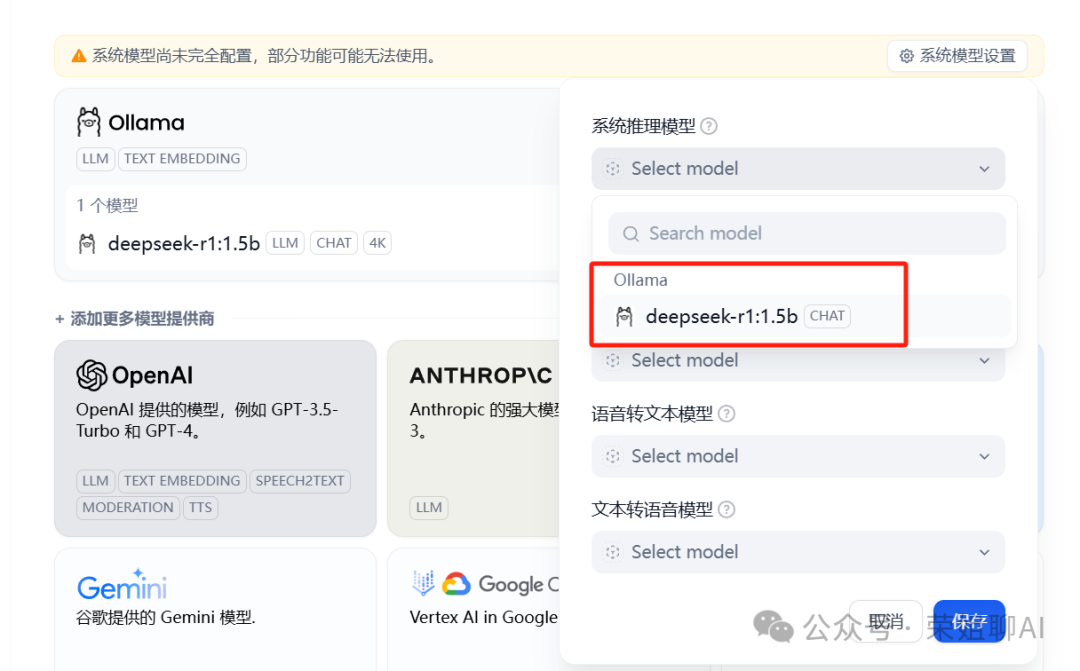Click the Gemini logo
This screenshot has height=671, width=1080.
point(121,585)
